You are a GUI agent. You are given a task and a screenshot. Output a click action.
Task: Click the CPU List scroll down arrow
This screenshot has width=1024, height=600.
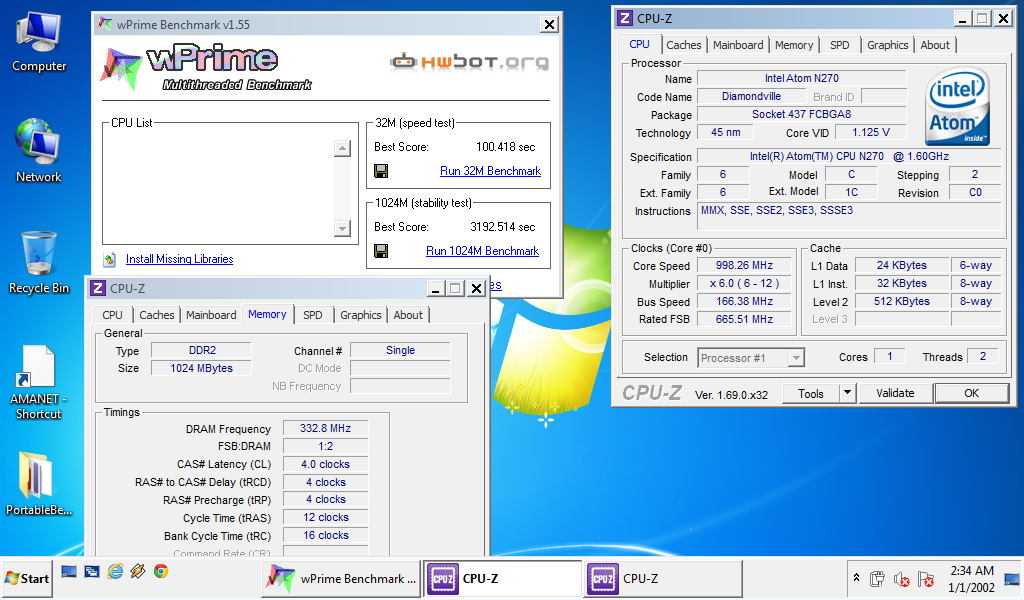click(x=342, y=228)
